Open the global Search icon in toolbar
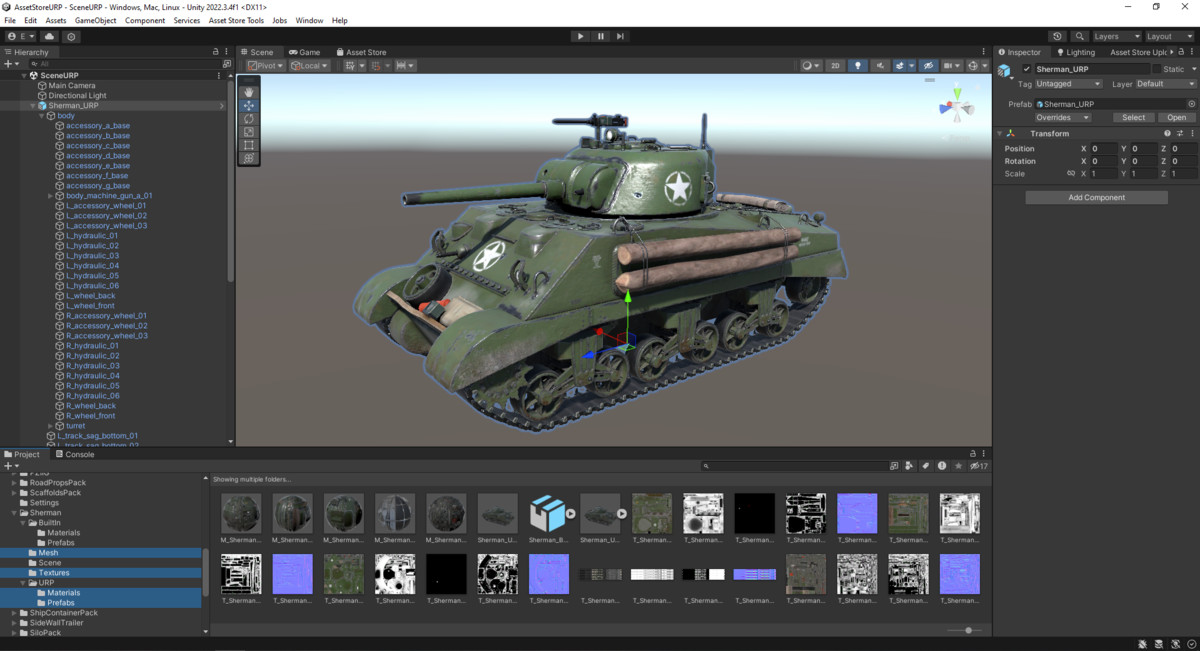Viewport: 1200px width, 651px height. coord(1080,36)
